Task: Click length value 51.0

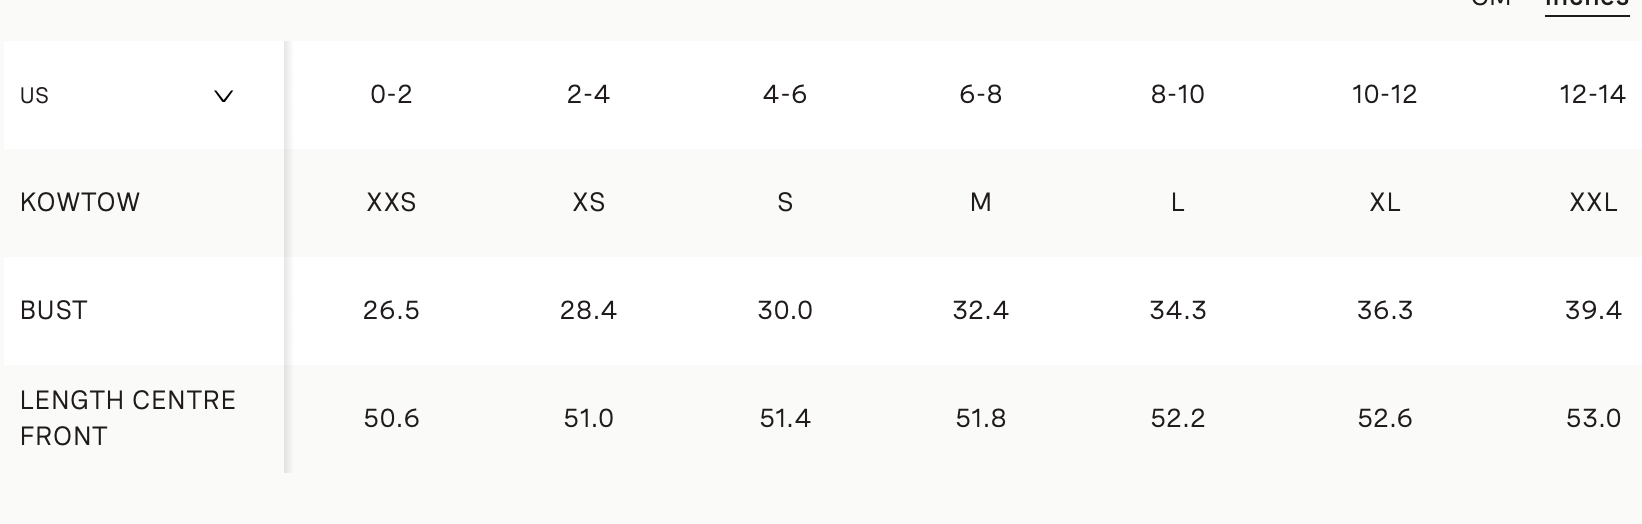Action: (x=588, y=418)
